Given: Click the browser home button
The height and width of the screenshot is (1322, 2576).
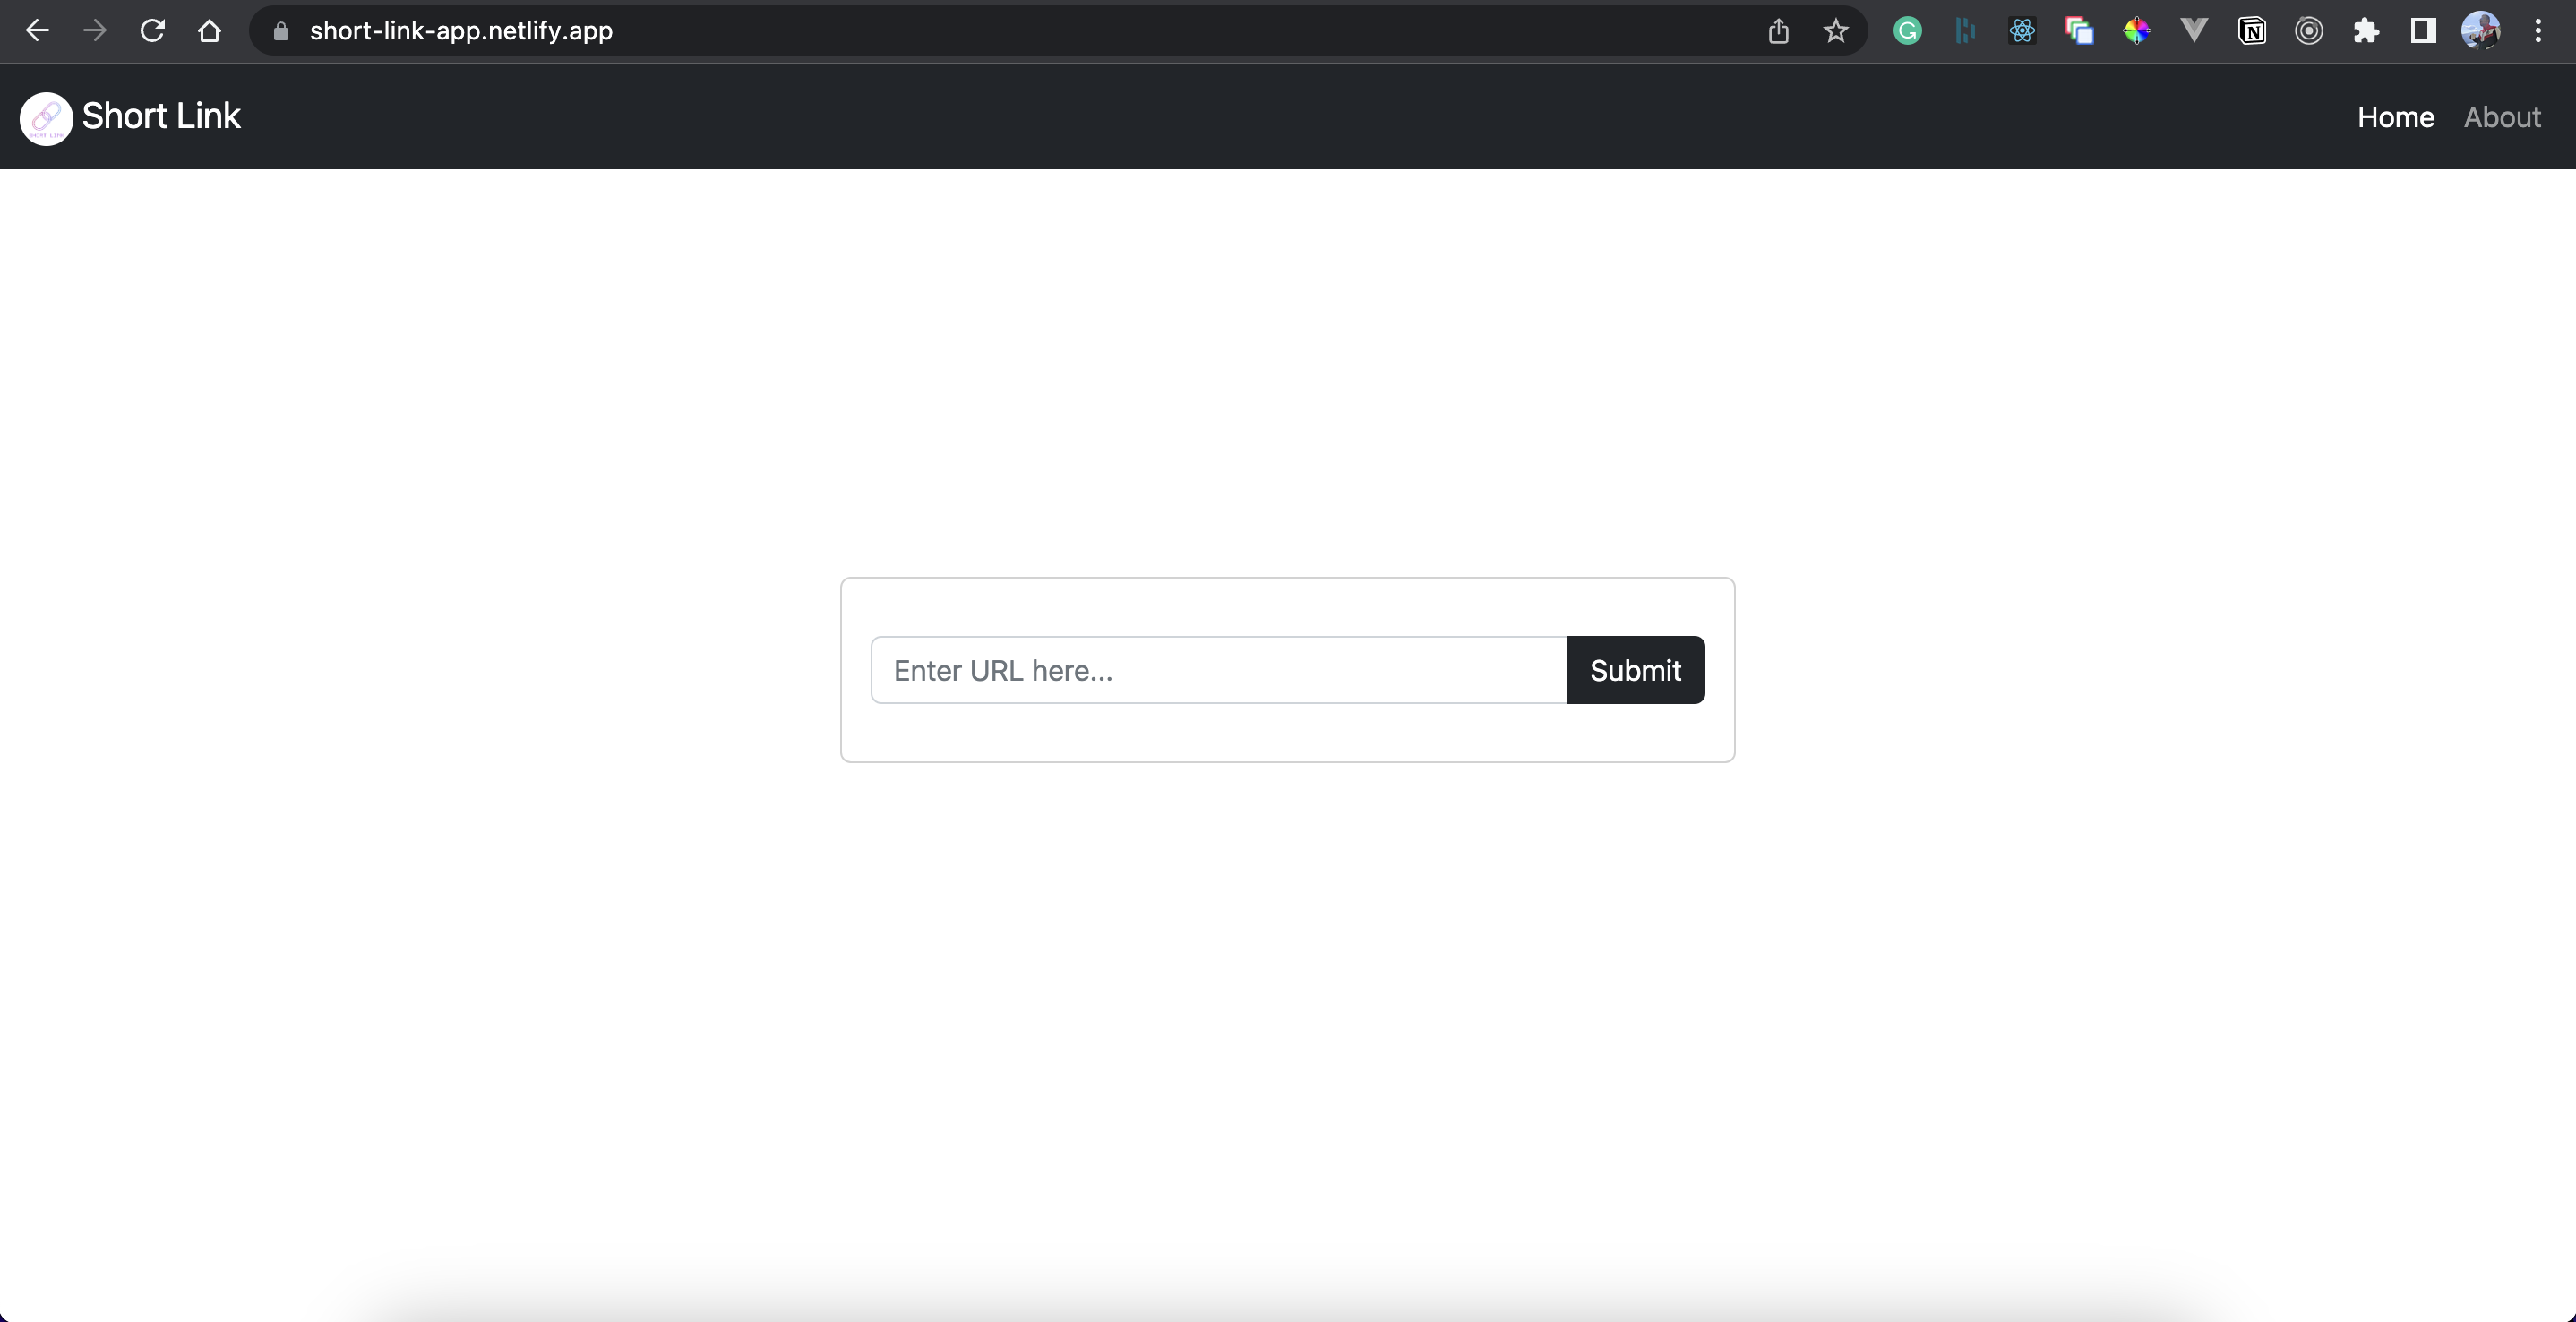Looking at the screenshot, I should pos(209,31).
